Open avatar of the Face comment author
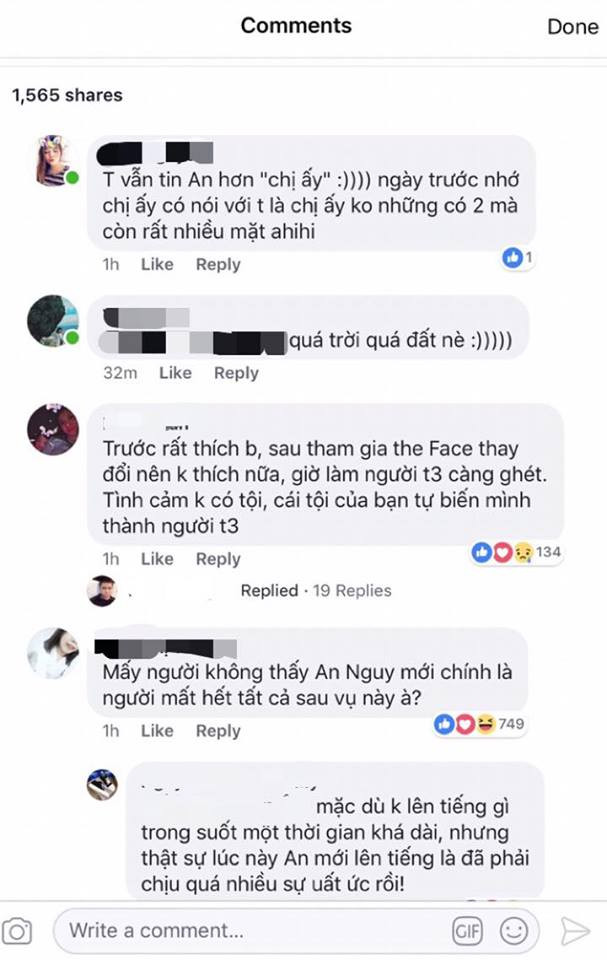This screenshot has height=960, width=607. [53, 429]
